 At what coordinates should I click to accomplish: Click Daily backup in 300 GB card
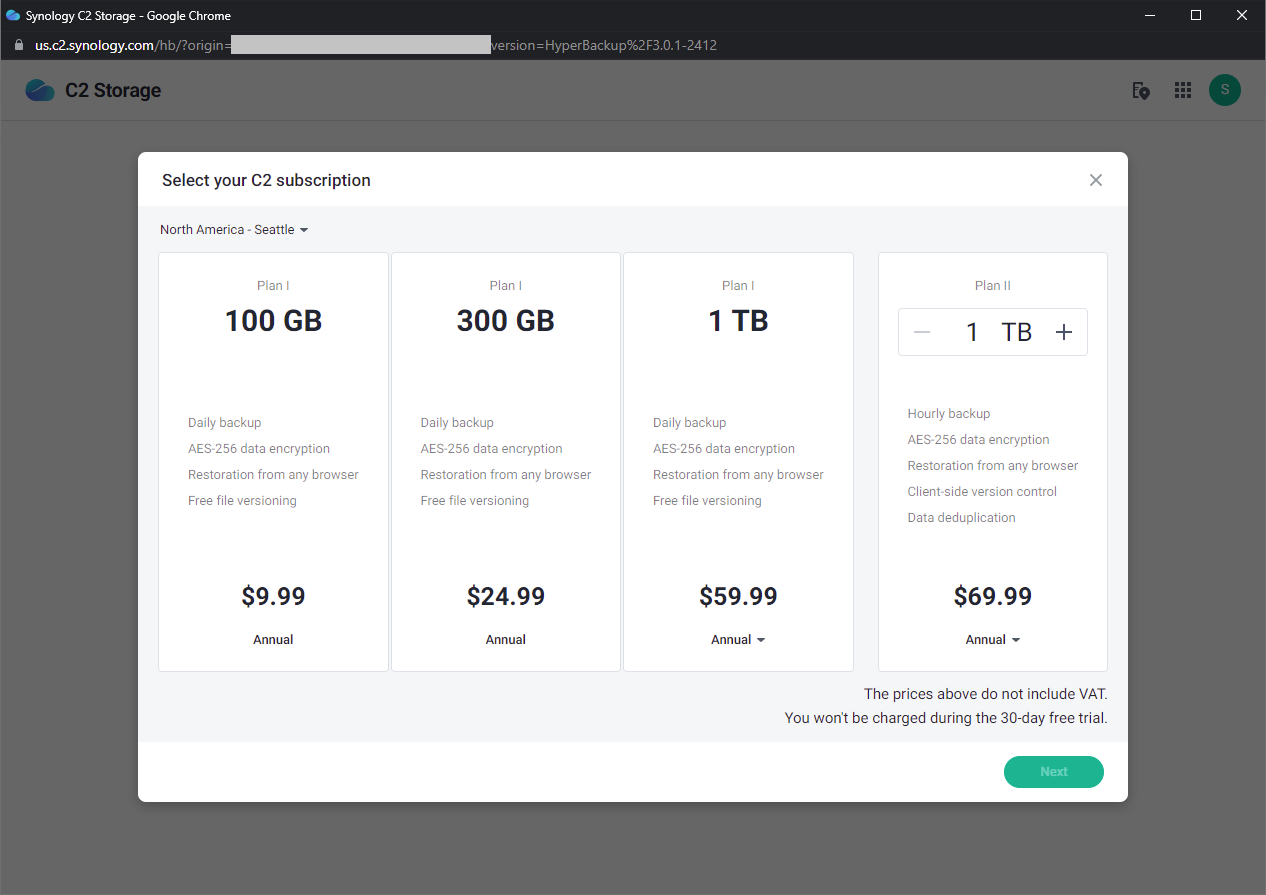[457, 423]
